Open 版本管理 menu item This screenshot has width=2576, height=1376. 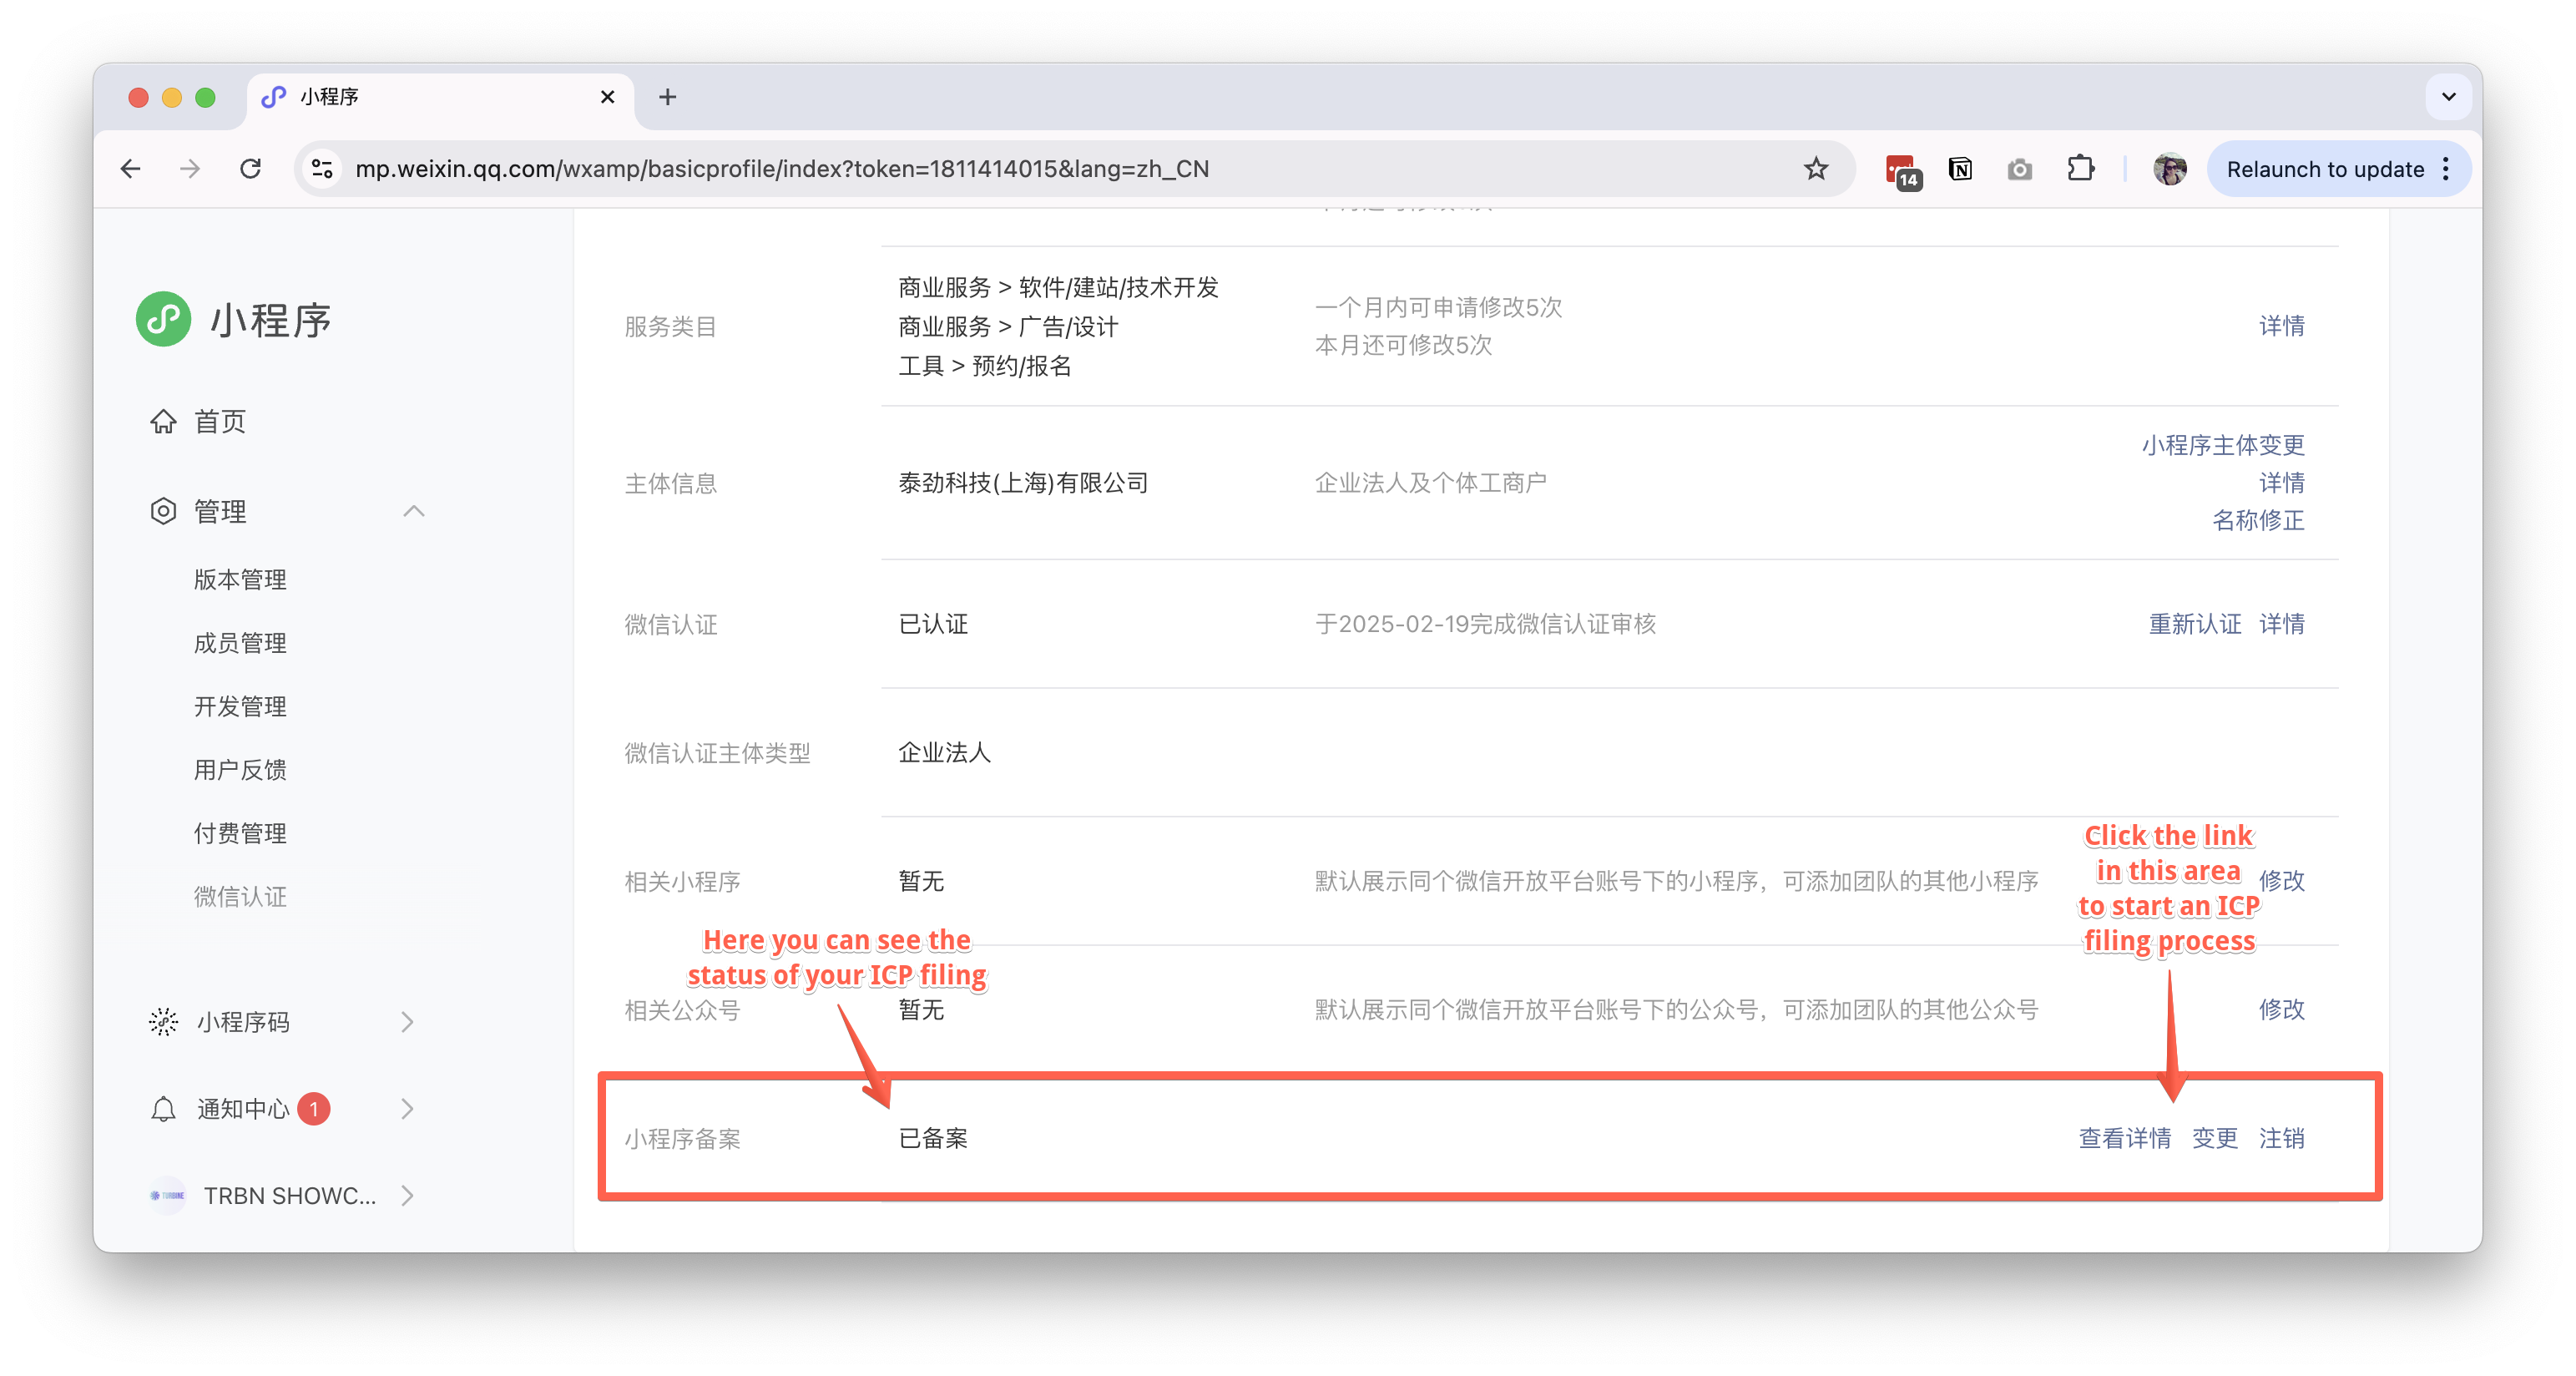tap(240, 580)
